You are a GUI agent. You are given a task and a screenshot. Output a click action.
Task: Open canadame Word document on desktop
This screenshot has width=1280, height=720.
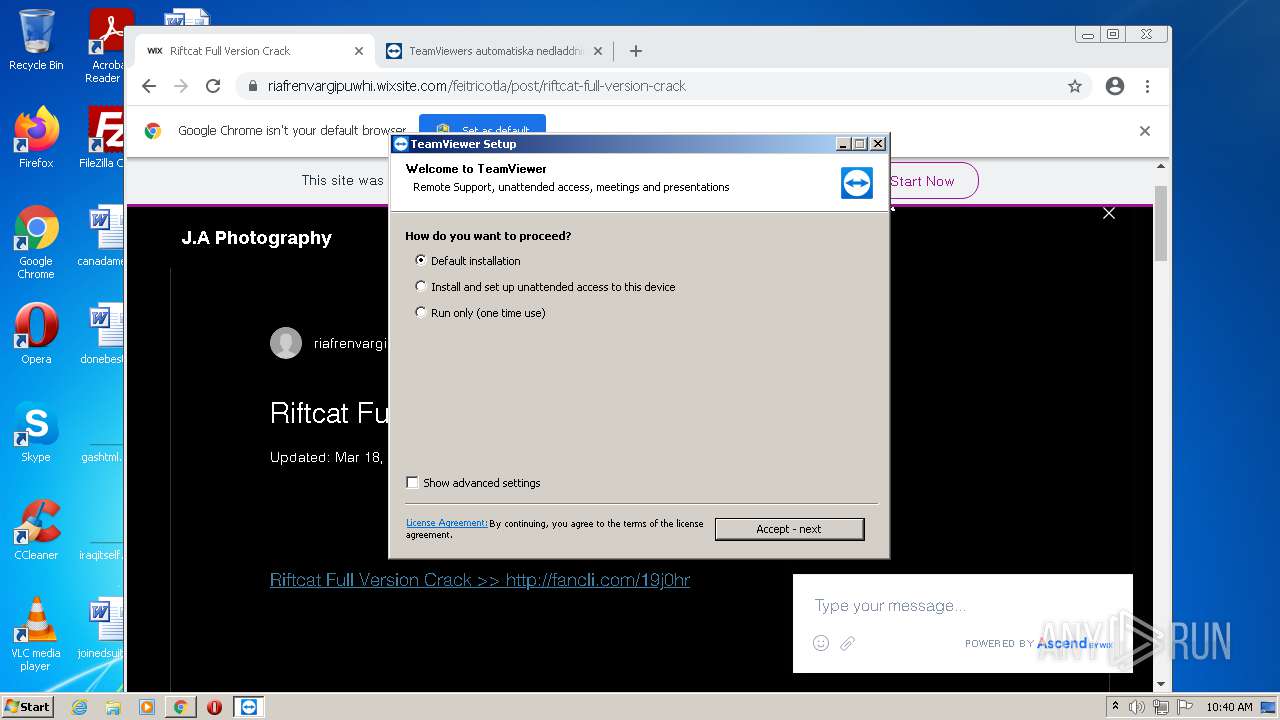[101, 237]
